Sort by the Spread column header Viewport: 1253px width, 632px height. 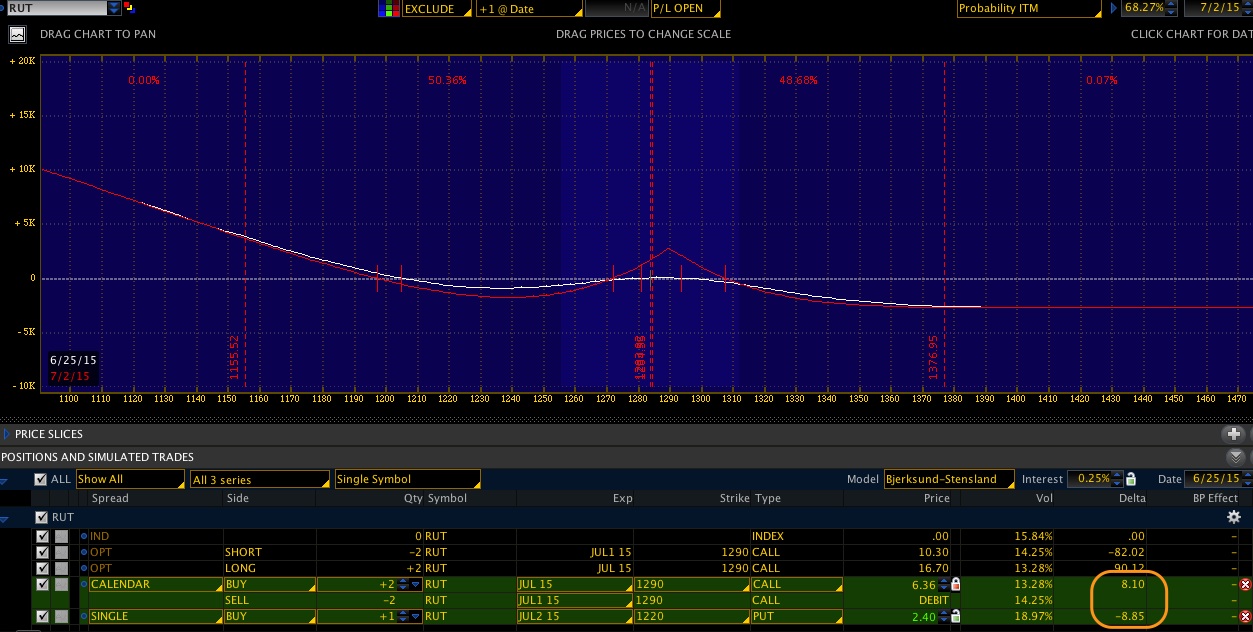[x=110, y=498]
